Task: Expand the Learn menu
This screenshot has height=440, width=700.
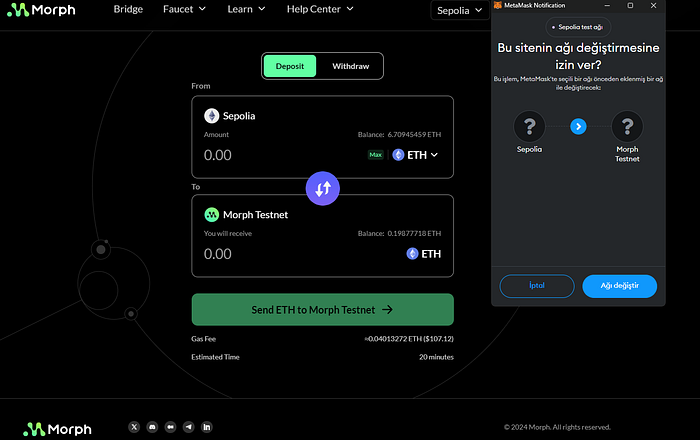Action: [246, 9]
